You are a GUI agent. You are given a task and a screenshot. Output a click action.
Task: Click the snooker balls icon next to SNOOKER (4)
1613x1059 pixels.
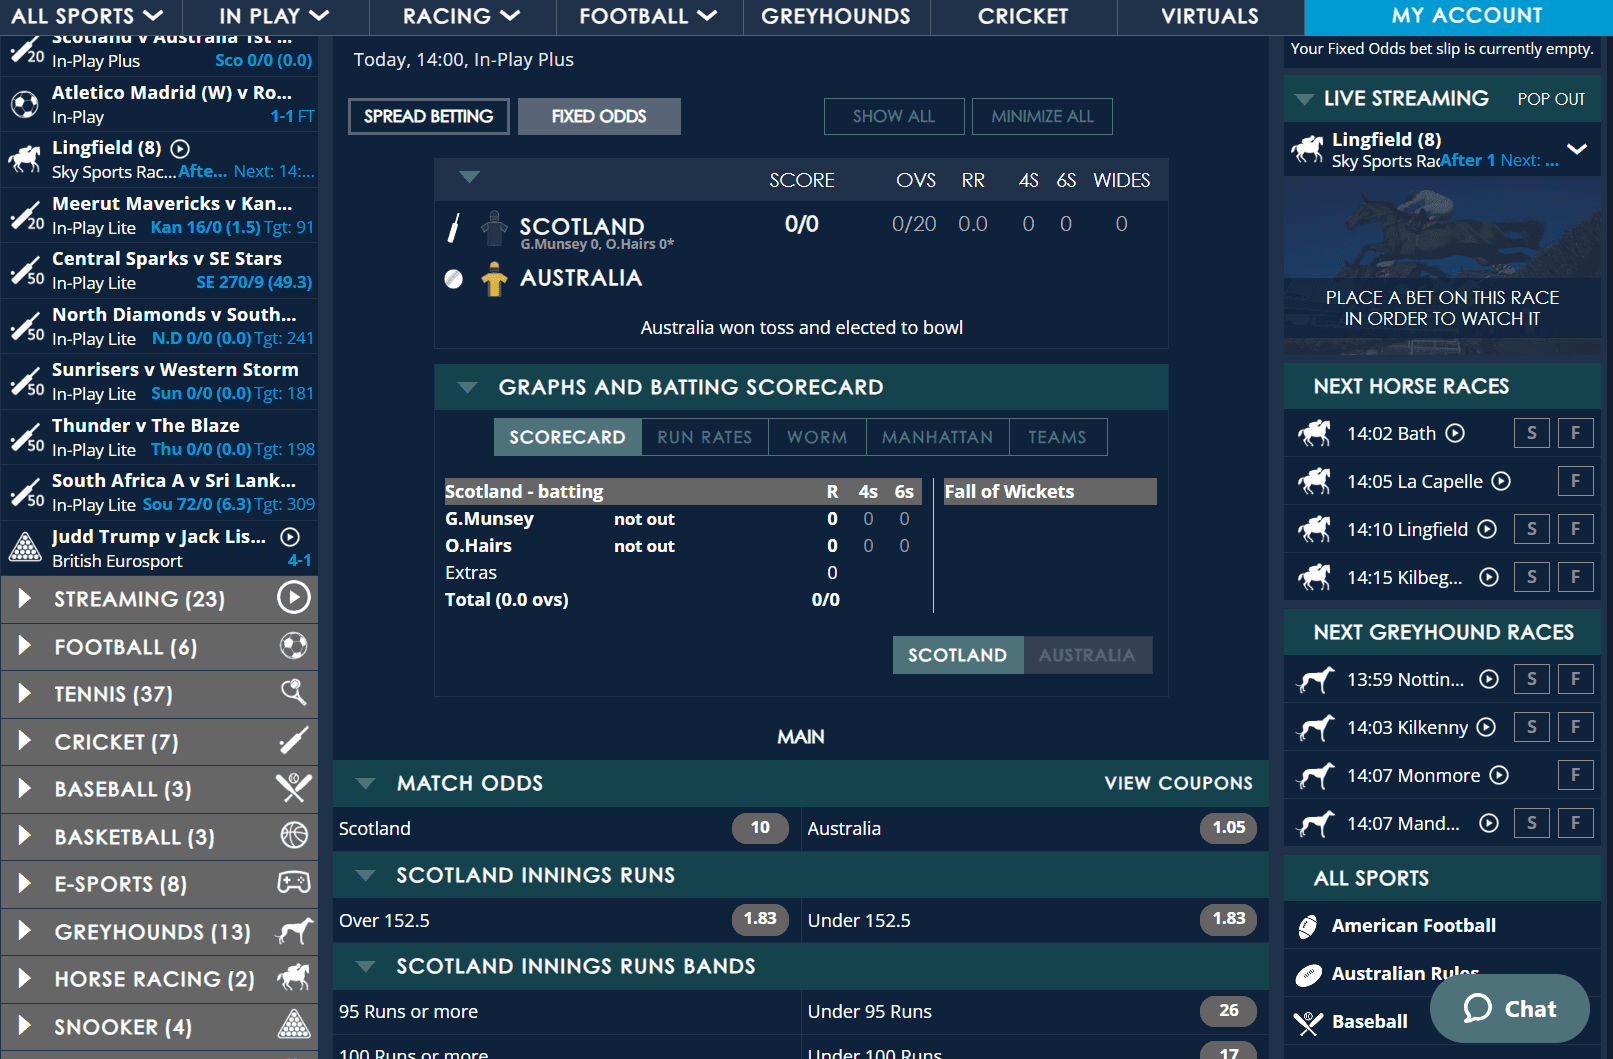tap(293, 1026)
